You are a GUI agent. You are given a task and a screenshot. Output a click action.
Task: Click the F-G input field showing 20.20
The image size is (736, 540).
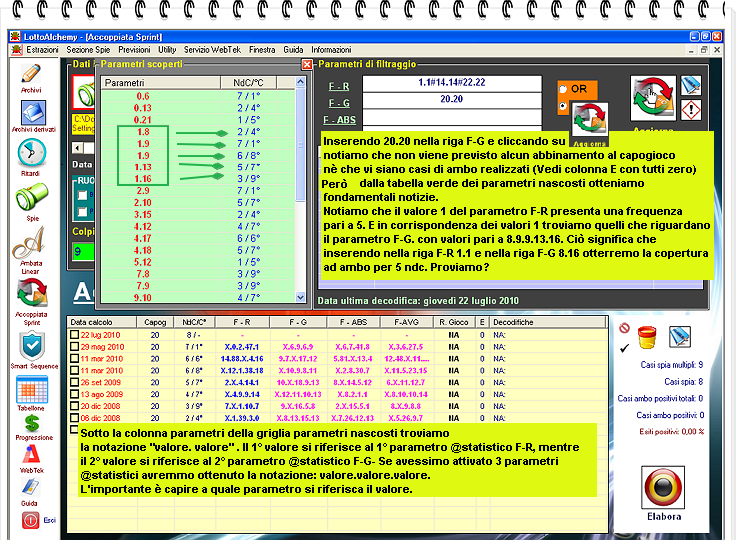tap(452, 100)
